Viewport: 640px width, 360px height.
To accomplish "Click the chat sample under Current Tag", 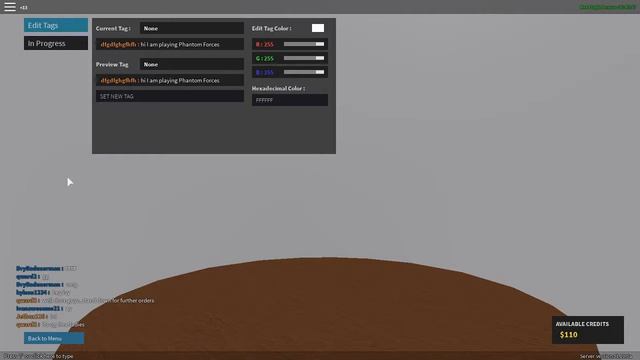I will 170,44.
